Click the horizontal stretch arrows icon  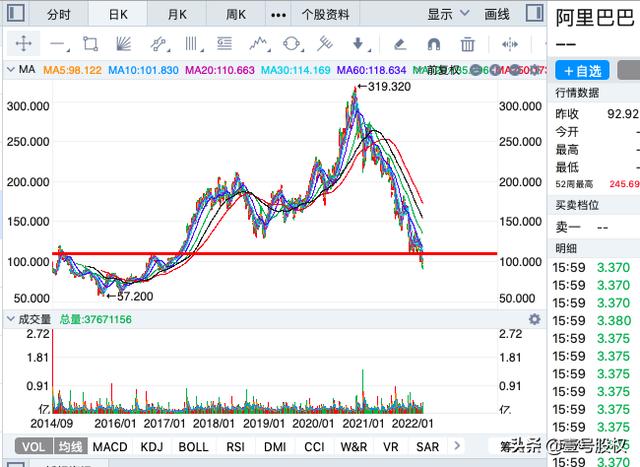[510, 44]
